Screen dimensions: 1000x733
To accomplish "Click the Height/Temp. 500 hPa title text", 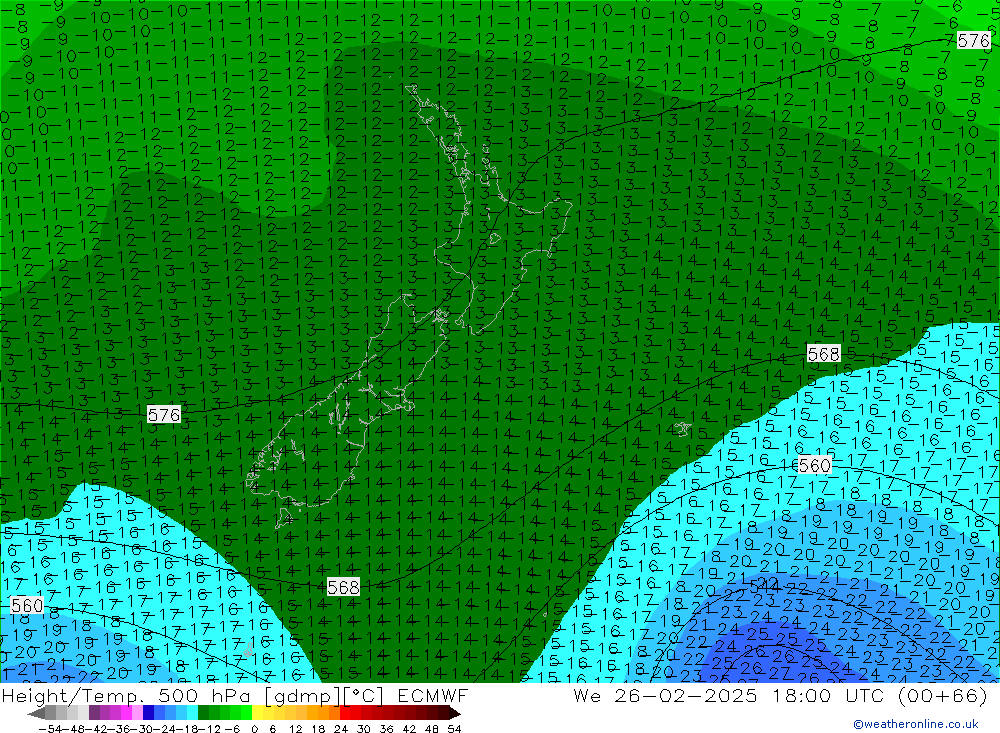I will [125, 695].
